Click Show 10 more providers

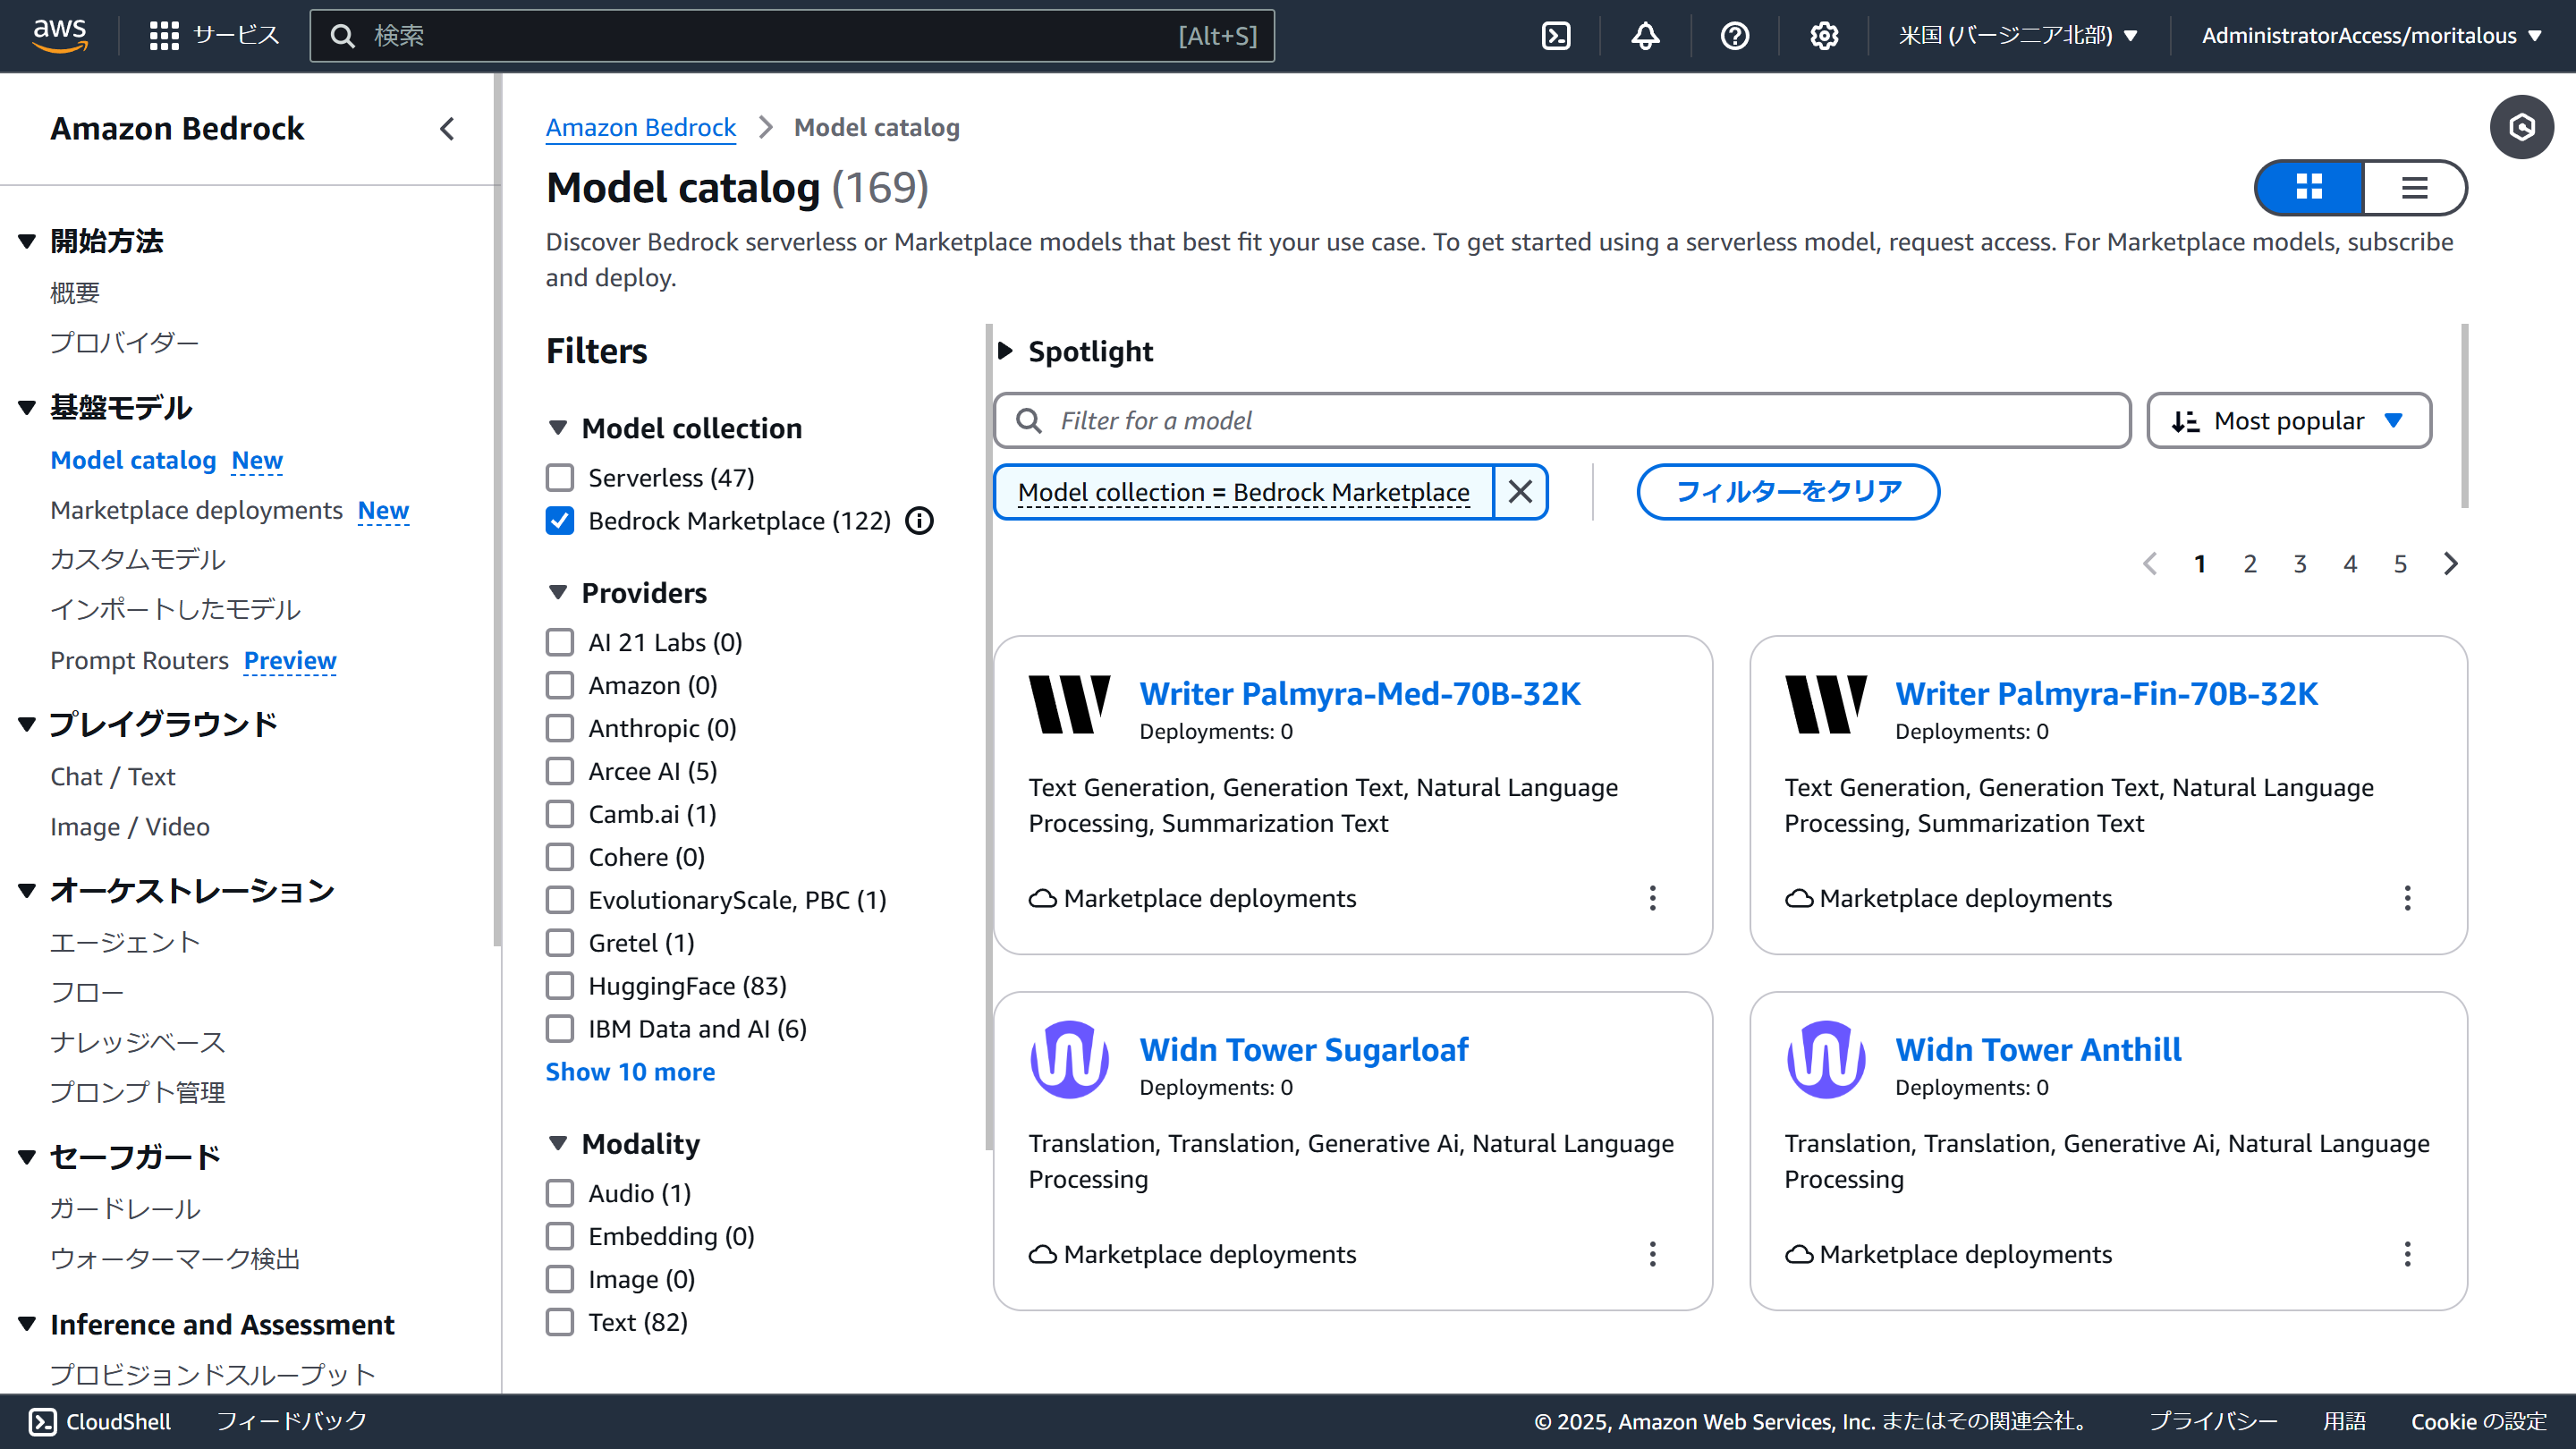630,1072
